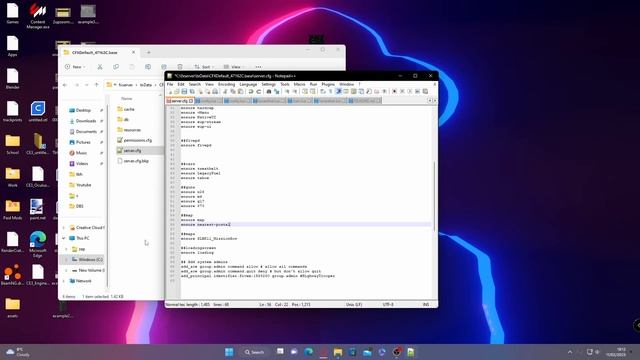Click the Rename icon in File Explorer toolbar
This screenshot has height=360, width=640.
148,67
